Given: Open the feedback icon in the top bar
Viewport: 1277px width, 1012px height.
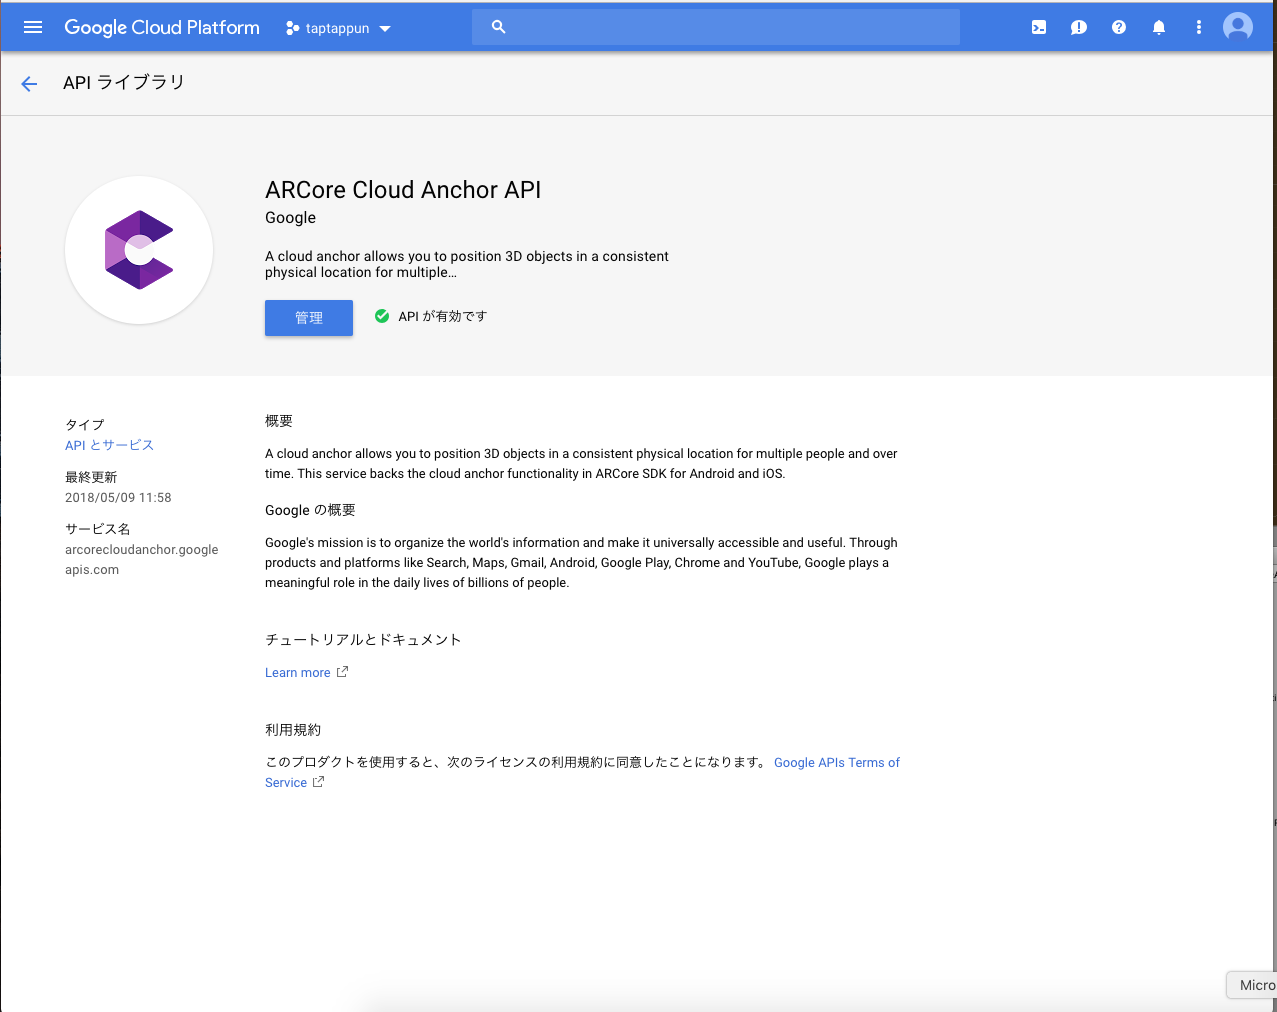Looking at the screenshot, I should pos(1078,27).
